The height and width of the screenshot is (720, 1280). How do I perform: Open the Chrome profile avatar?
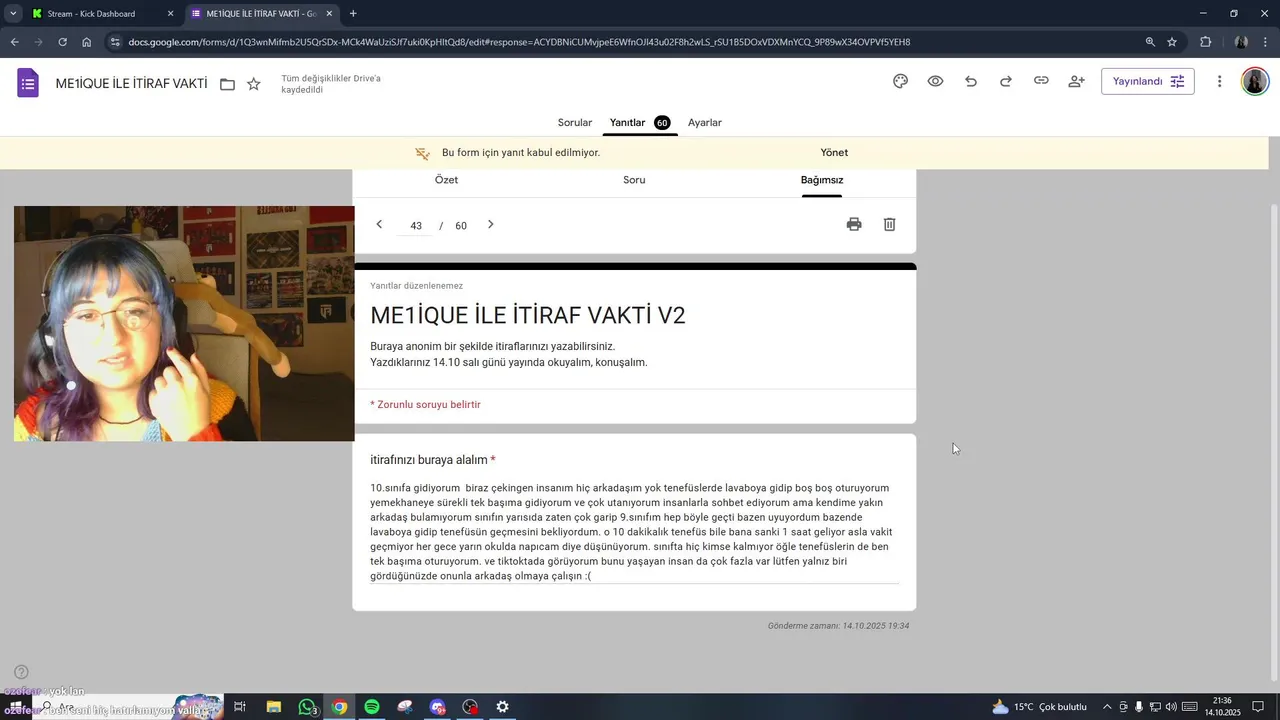(1240, 42)
